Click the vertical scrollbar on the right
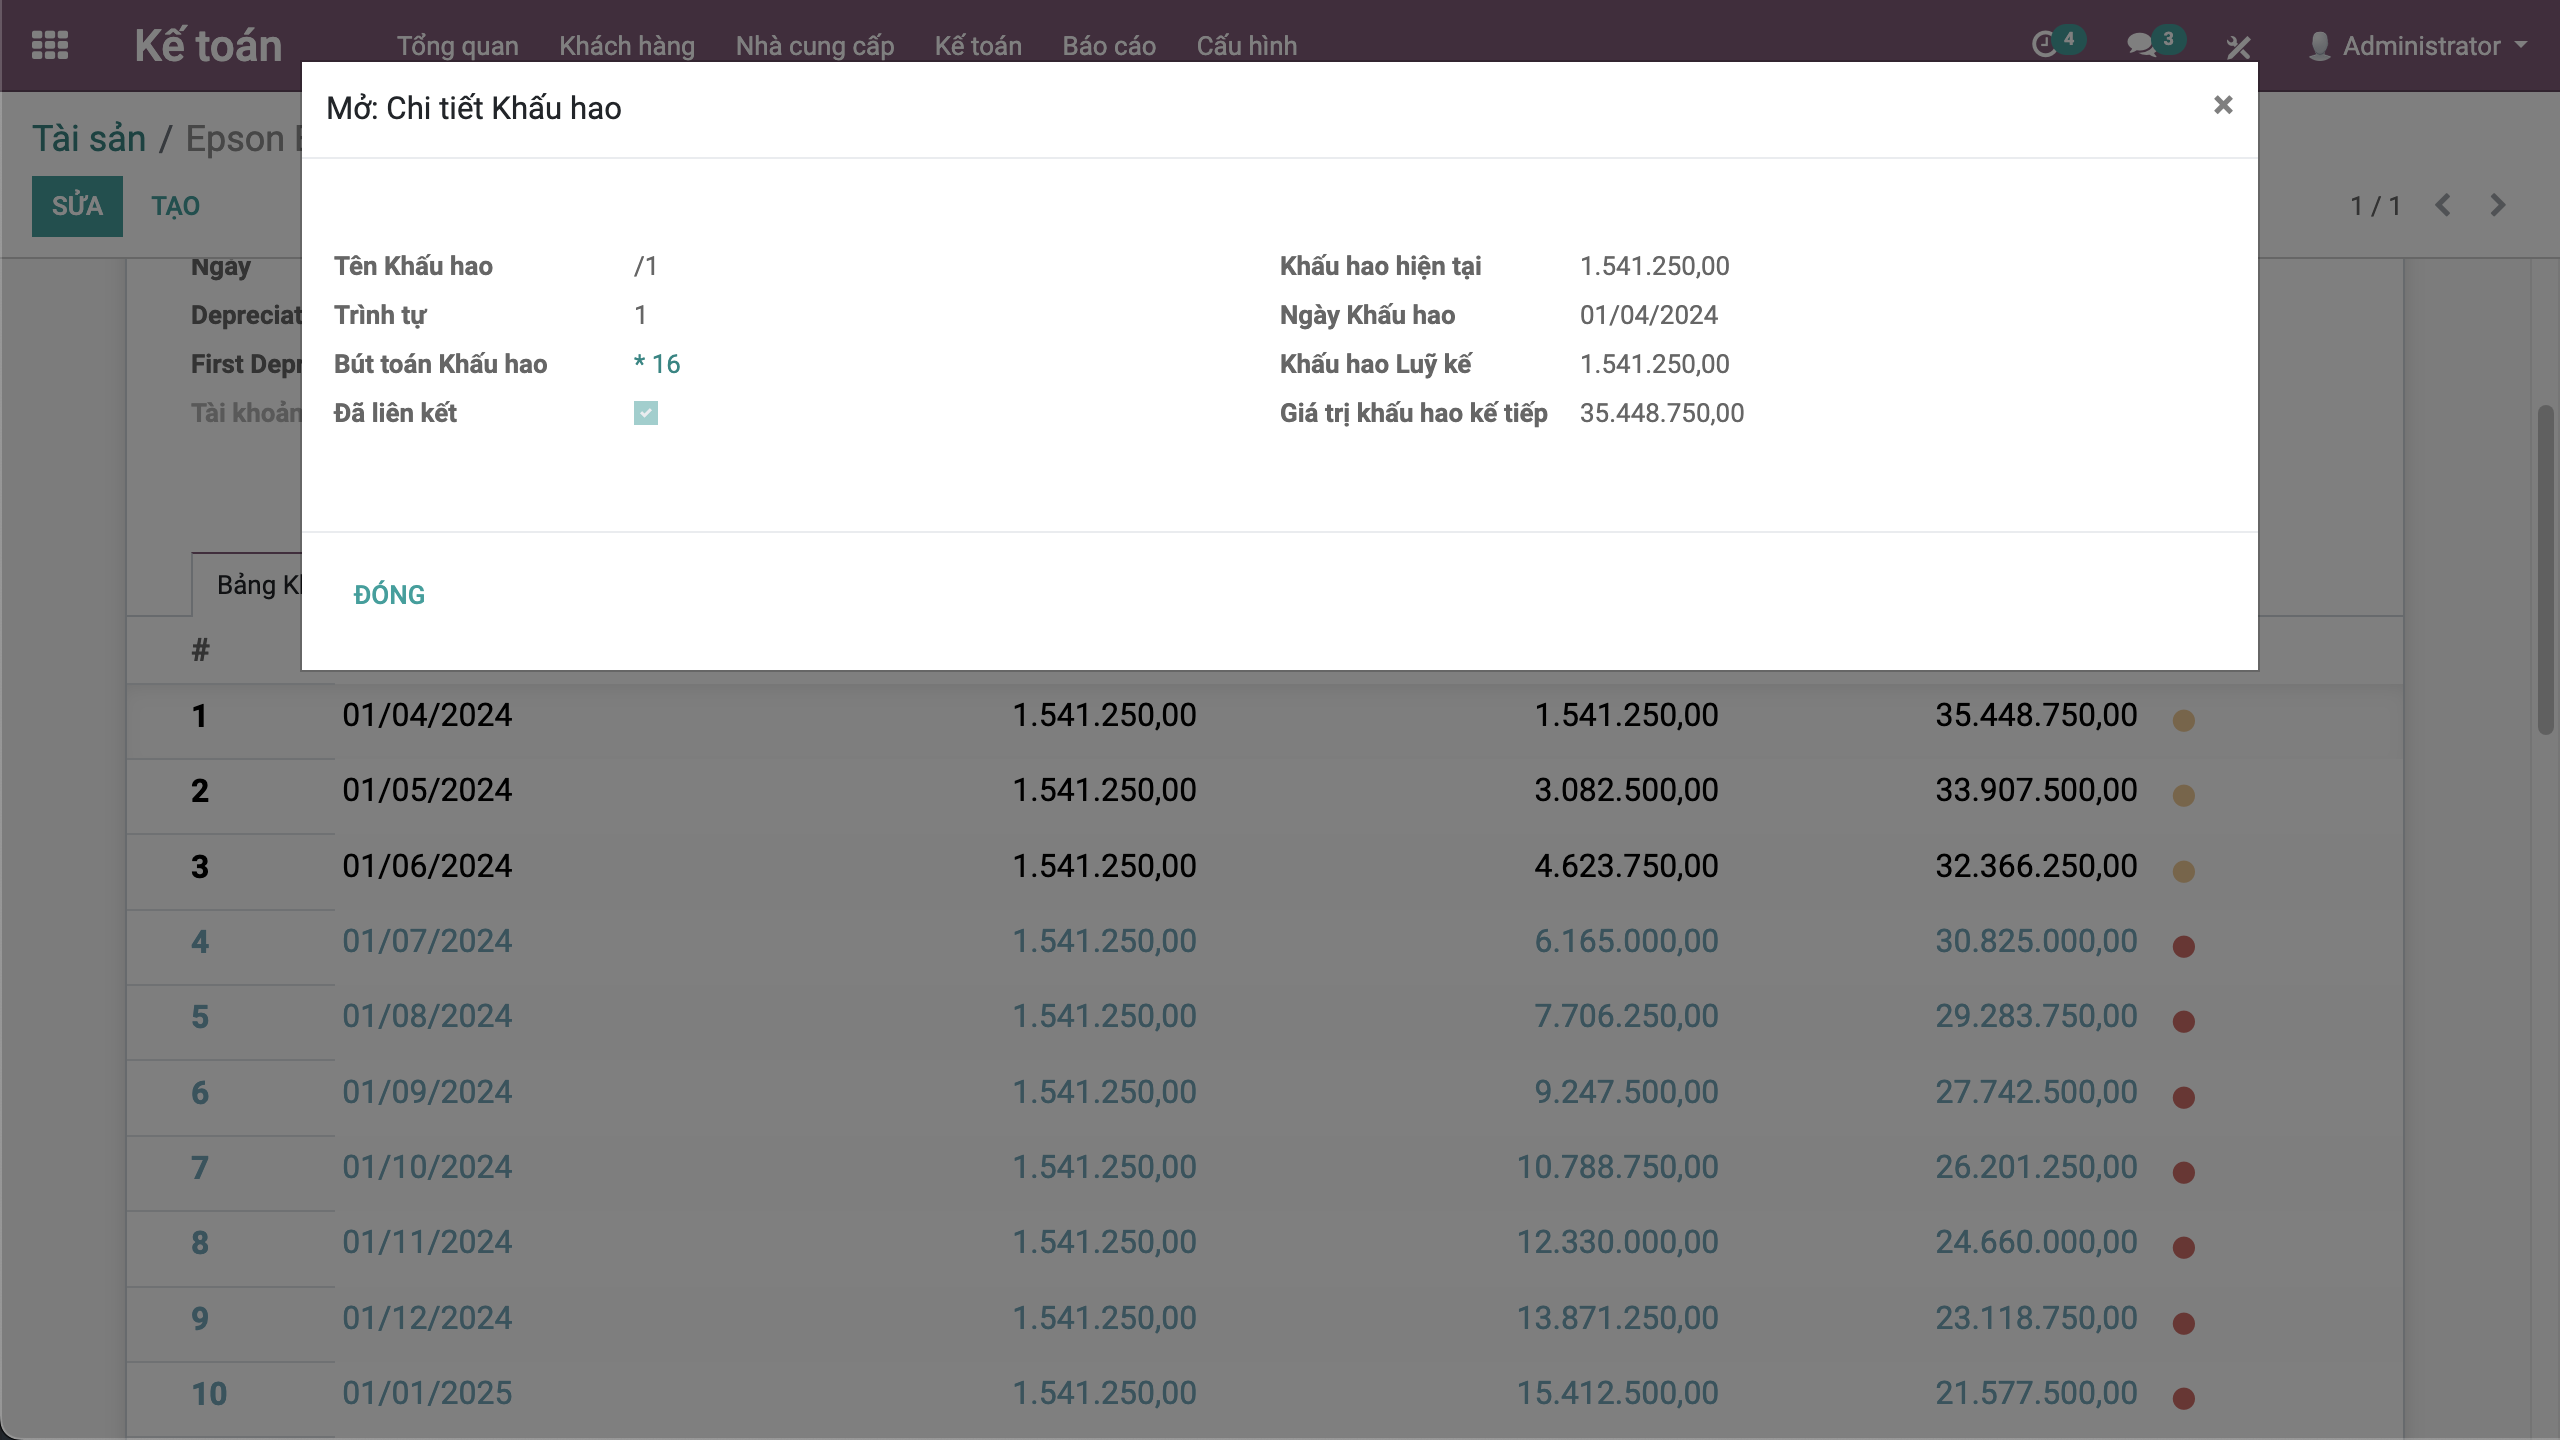This screenshot has width=2560, height=1440. point(2545,570)
